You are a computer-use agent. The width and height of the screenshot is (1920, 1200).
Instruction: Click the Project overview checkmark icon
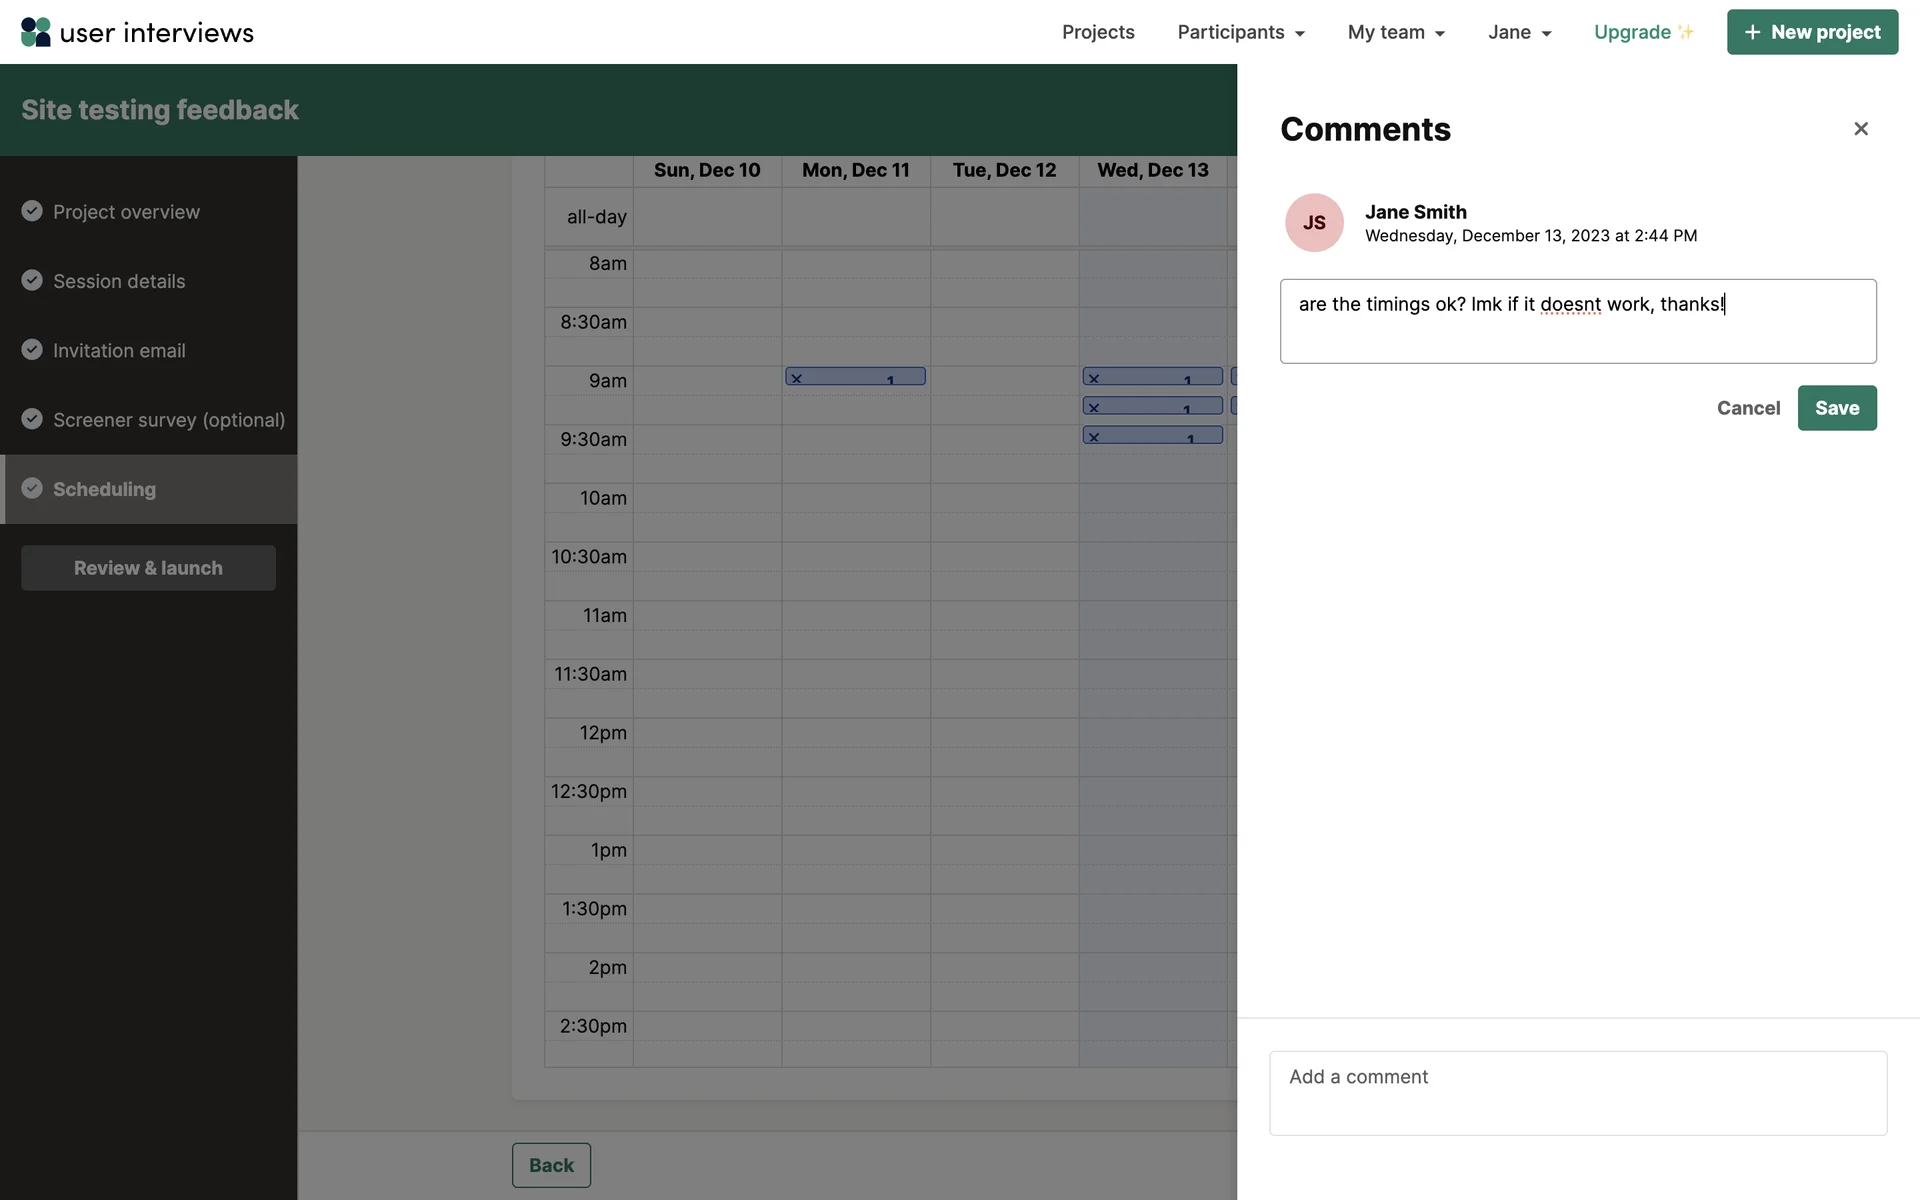(32, 211)
